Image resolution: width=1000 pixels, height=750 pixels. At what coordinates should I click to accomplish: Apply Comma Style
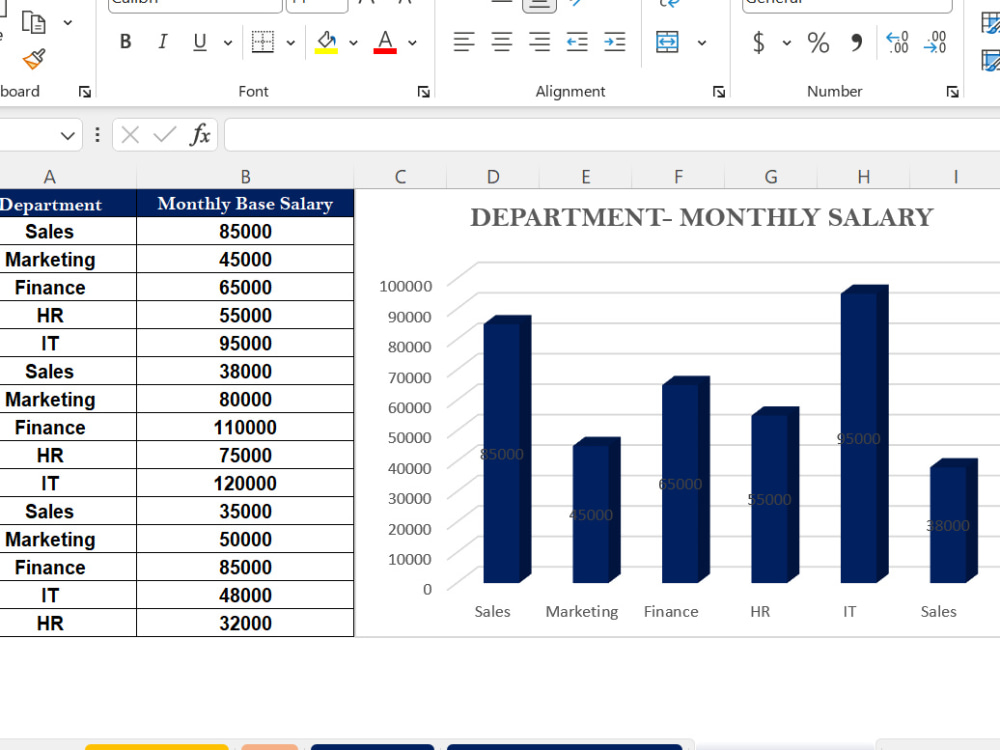pos(856,42)
